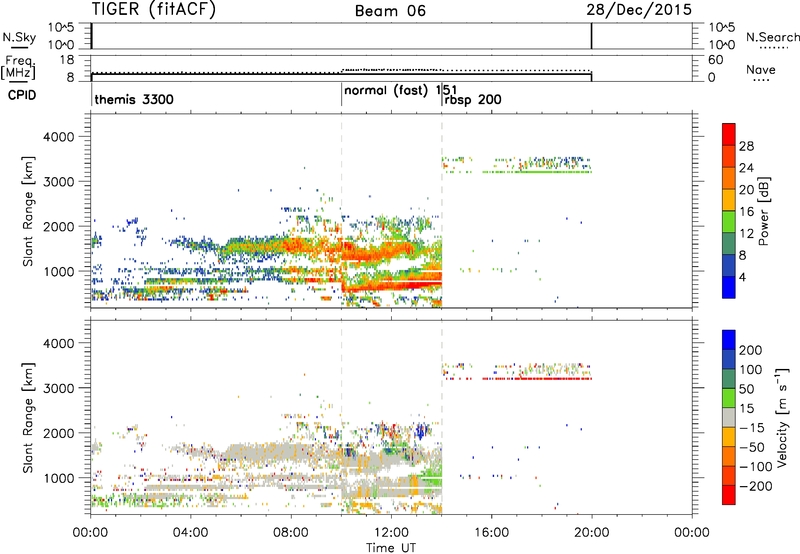The image size is (800, 554).
Task: Click the red velocity band near 3200 km
Action: point(537,379)
